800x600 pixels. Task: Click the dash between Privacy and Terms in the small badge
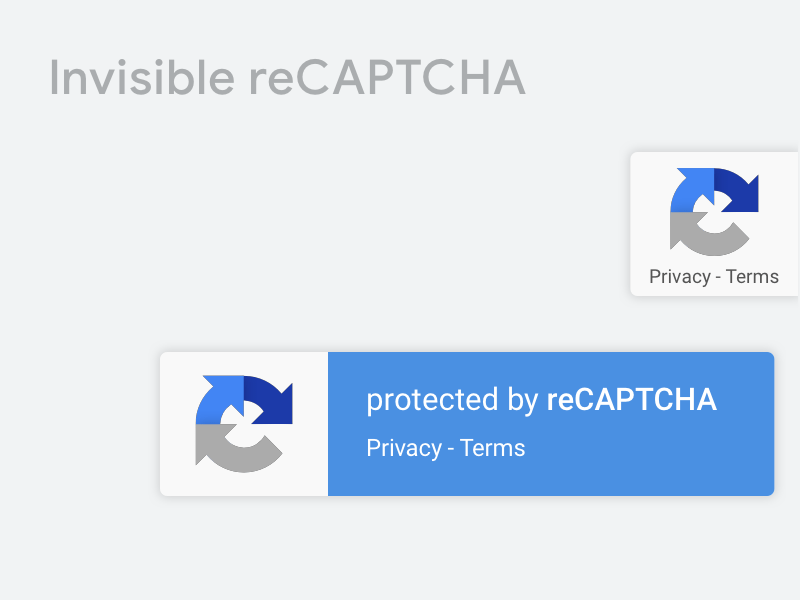coord(718,278)
